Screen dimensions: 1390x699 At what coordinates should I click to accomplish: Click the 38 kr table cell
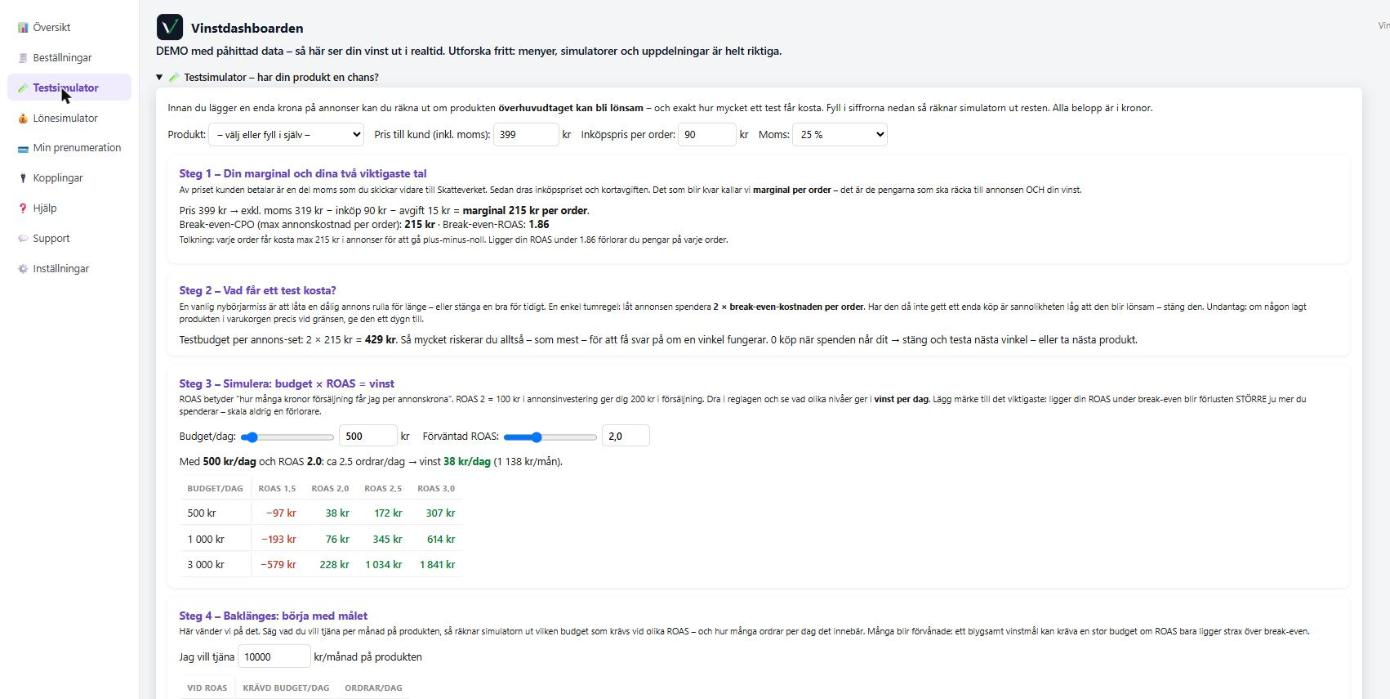(337, 513)
